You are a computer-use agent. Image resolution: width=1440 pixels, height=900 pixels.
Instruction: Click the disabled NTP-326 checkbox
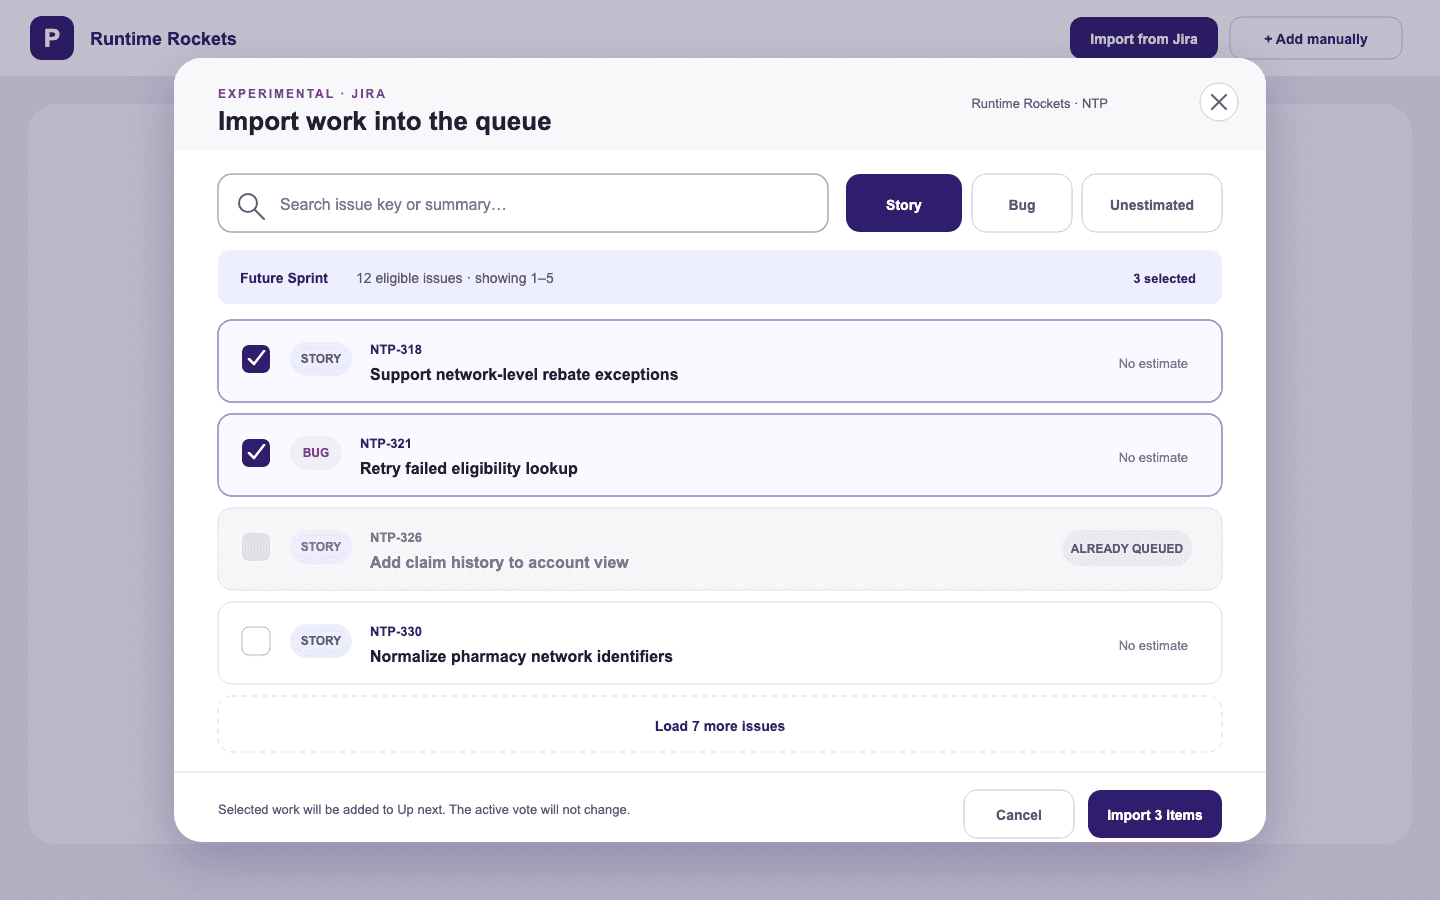[256, 547]
